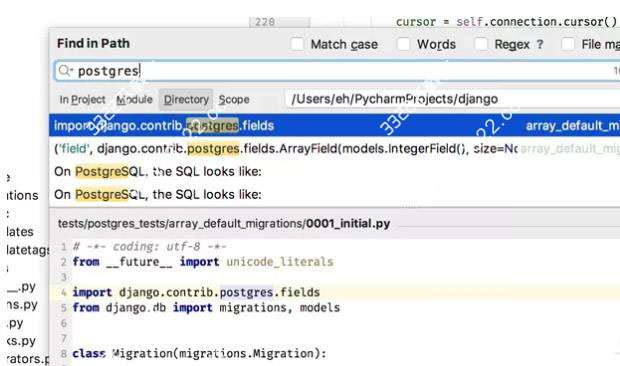This screenshot has height=366, width=620.
Task: Select the Directory scope tab
Action: tap(186, 100)
